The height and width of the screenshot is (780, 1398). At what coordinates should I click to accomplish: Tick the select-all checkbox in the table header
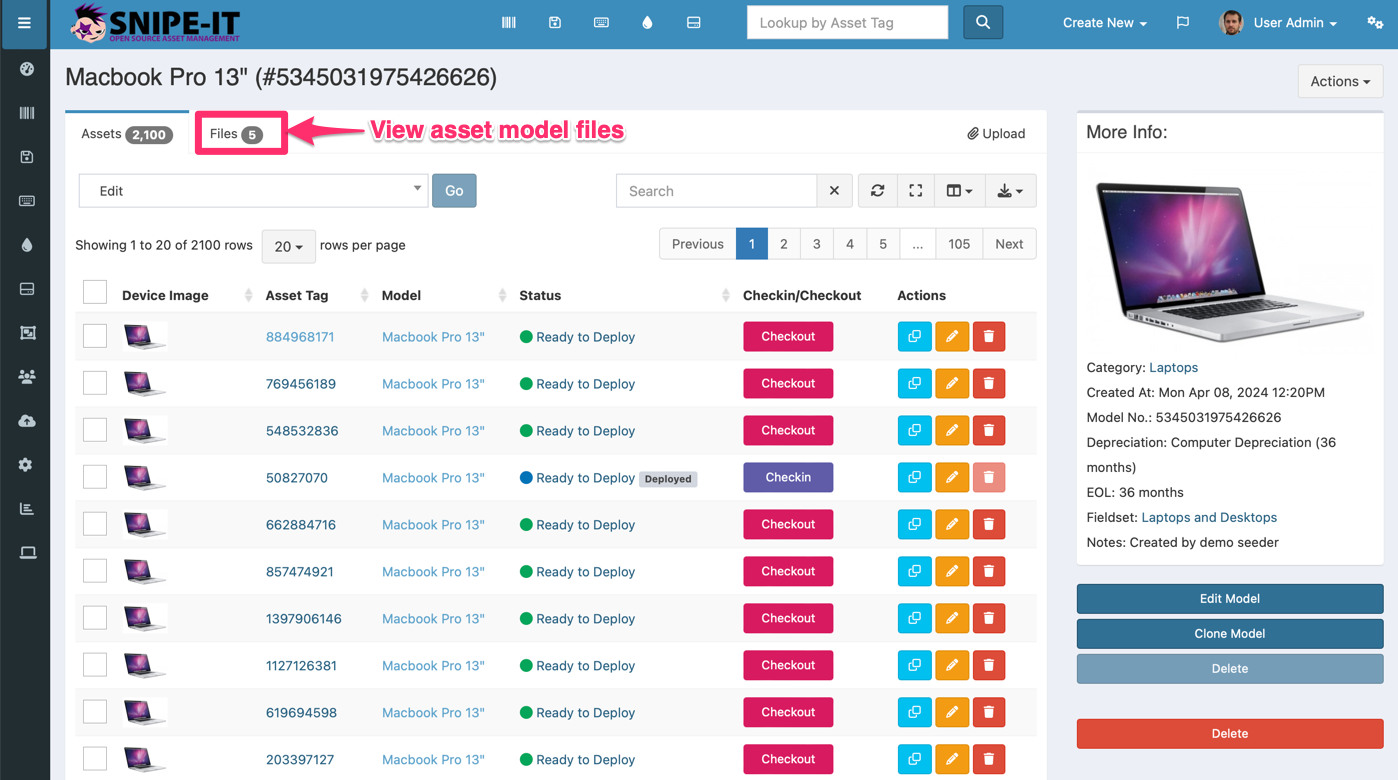95,292
